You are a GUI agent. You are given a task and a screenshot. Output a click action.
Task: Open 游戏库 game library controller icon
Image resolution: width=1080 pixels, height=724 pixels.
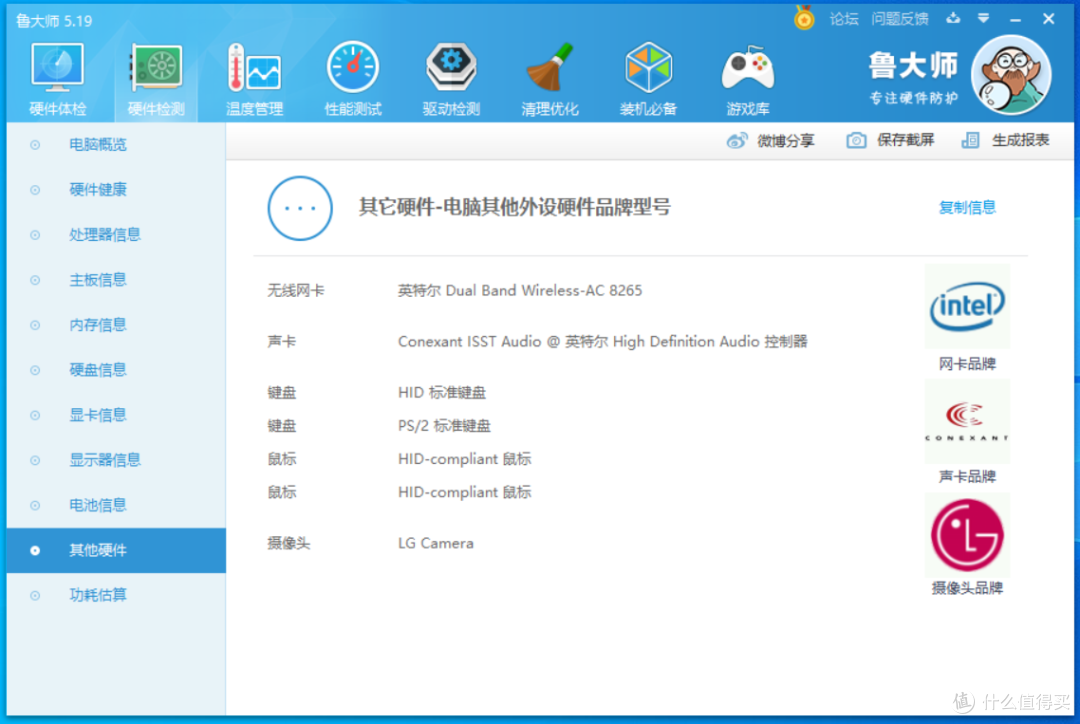click(x=747, y=79)
